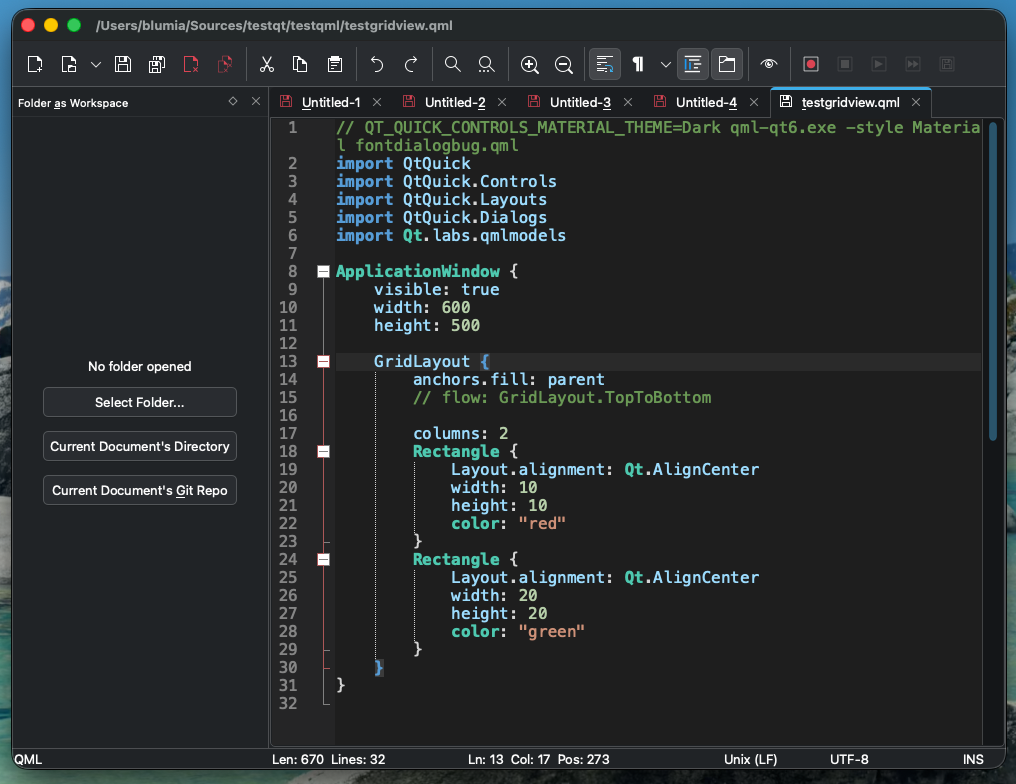Close the Folder as Workspace panel
Screen dimensions: 1016x784
point(256,101)
